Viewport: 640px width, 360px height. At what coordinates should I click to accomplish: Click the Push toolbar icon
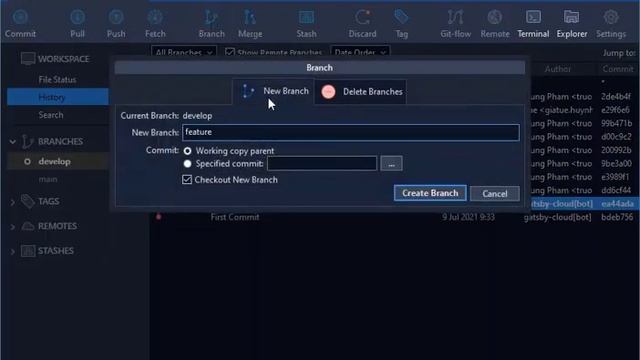(x=116, y=17)
